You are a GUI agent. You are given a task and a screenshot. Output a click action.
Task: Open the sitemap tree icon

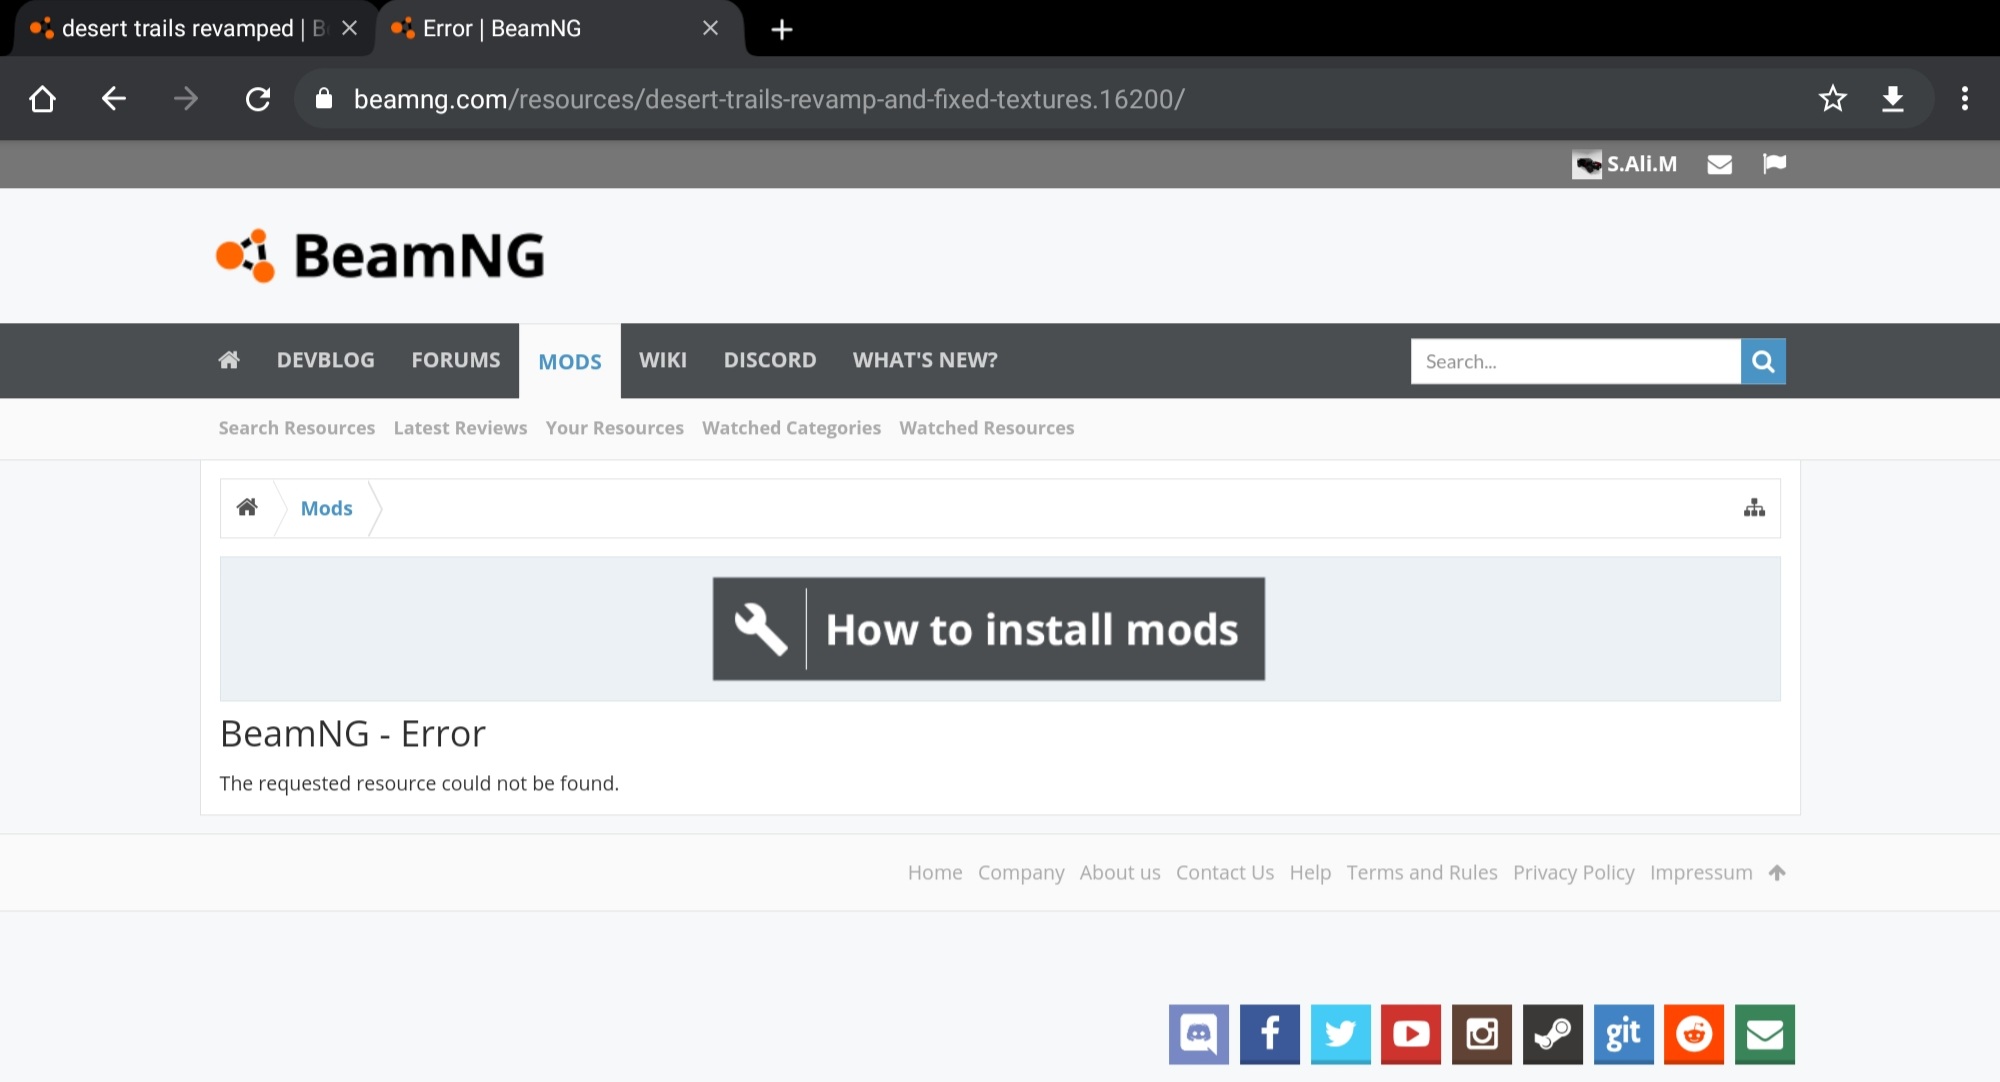pos(1754,508)
